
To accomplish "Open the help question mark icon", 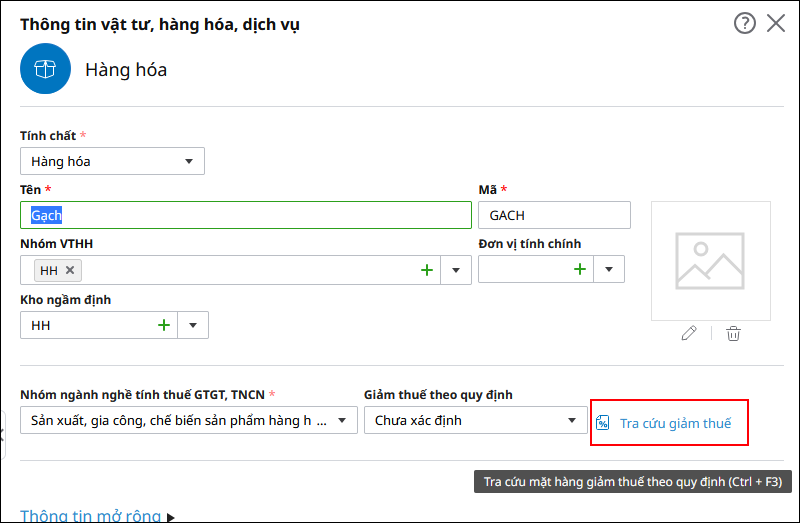I will click(744, 23).
